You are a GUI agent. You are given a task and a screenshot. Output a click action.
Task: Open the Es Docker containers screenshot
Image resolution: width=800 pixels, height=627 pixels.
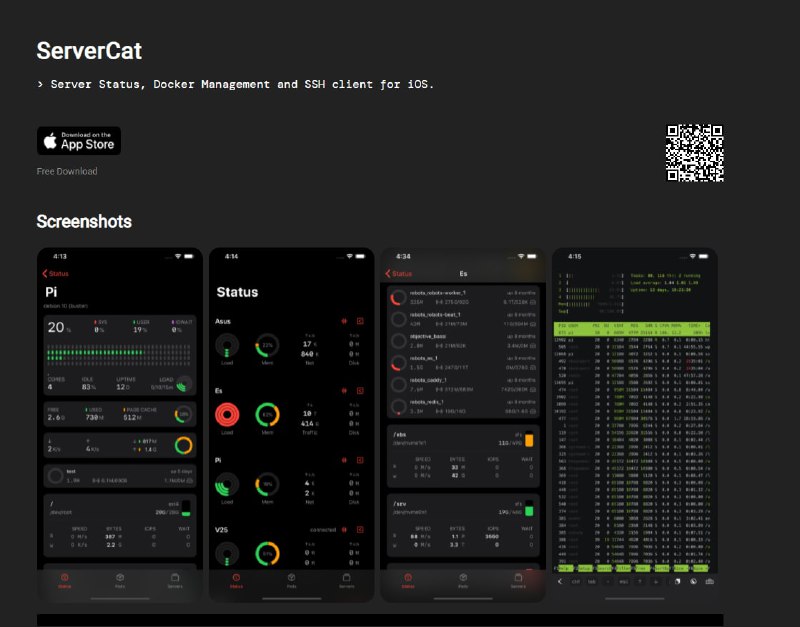coord(463,425)
